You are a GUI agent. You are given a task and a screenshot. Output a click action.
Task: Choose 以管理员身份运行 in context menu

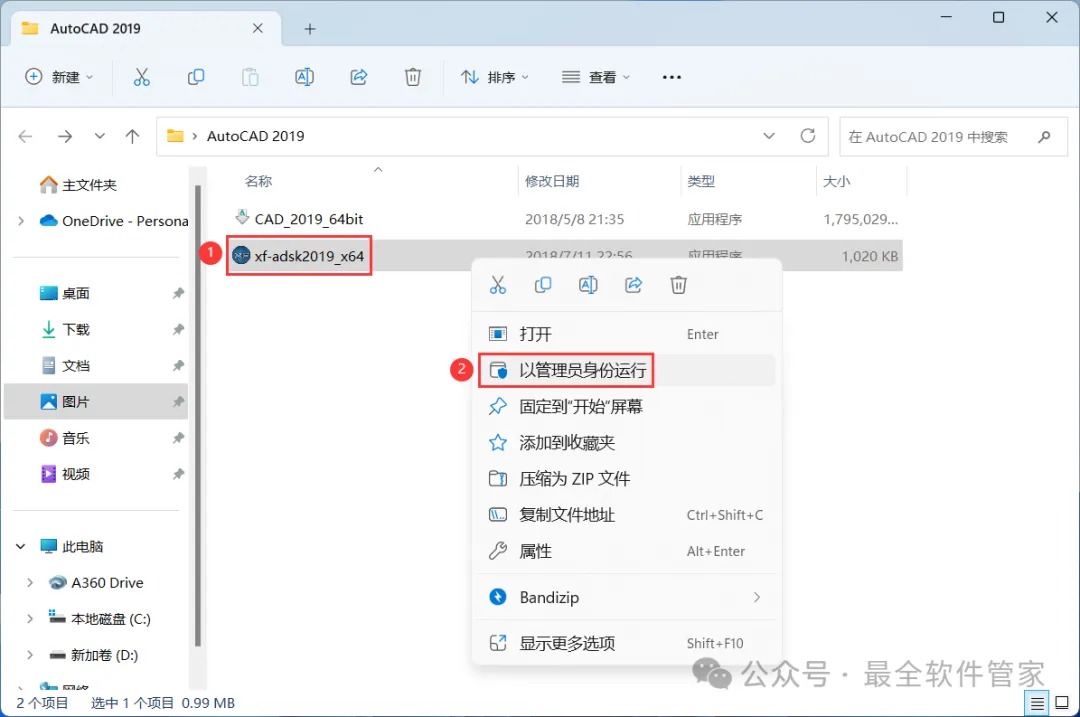[x=627, y=371]
